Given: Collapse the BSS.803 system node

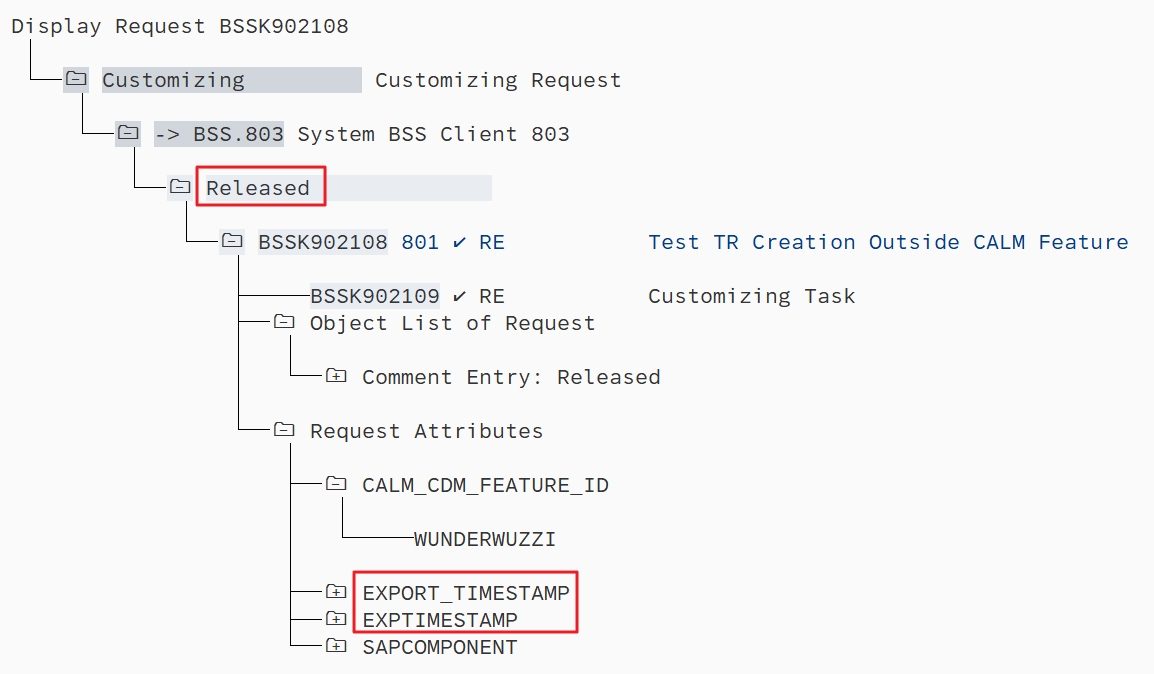Looking at the screenshot, I should click(x=128, y=133).
